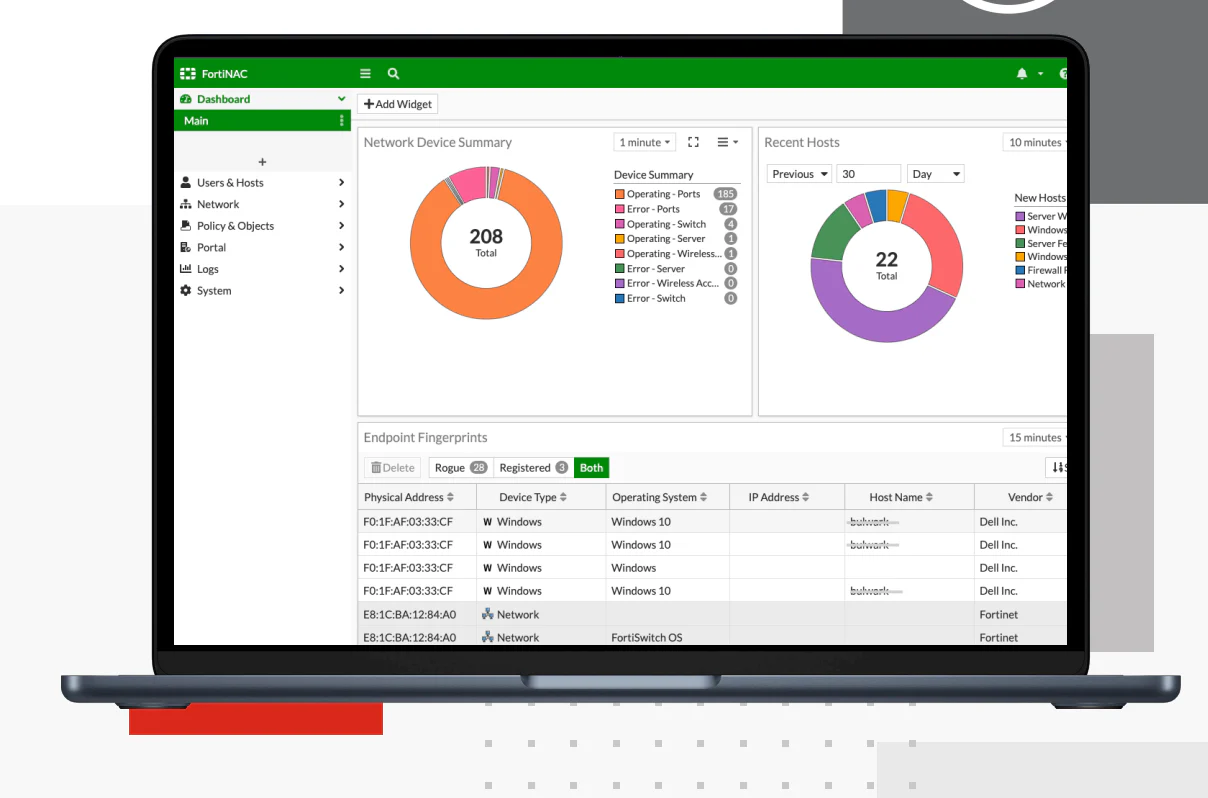1208x798 pixels.
Task: Expand Network Device Summary to fullscreen
Action: (x=694, y=143)
